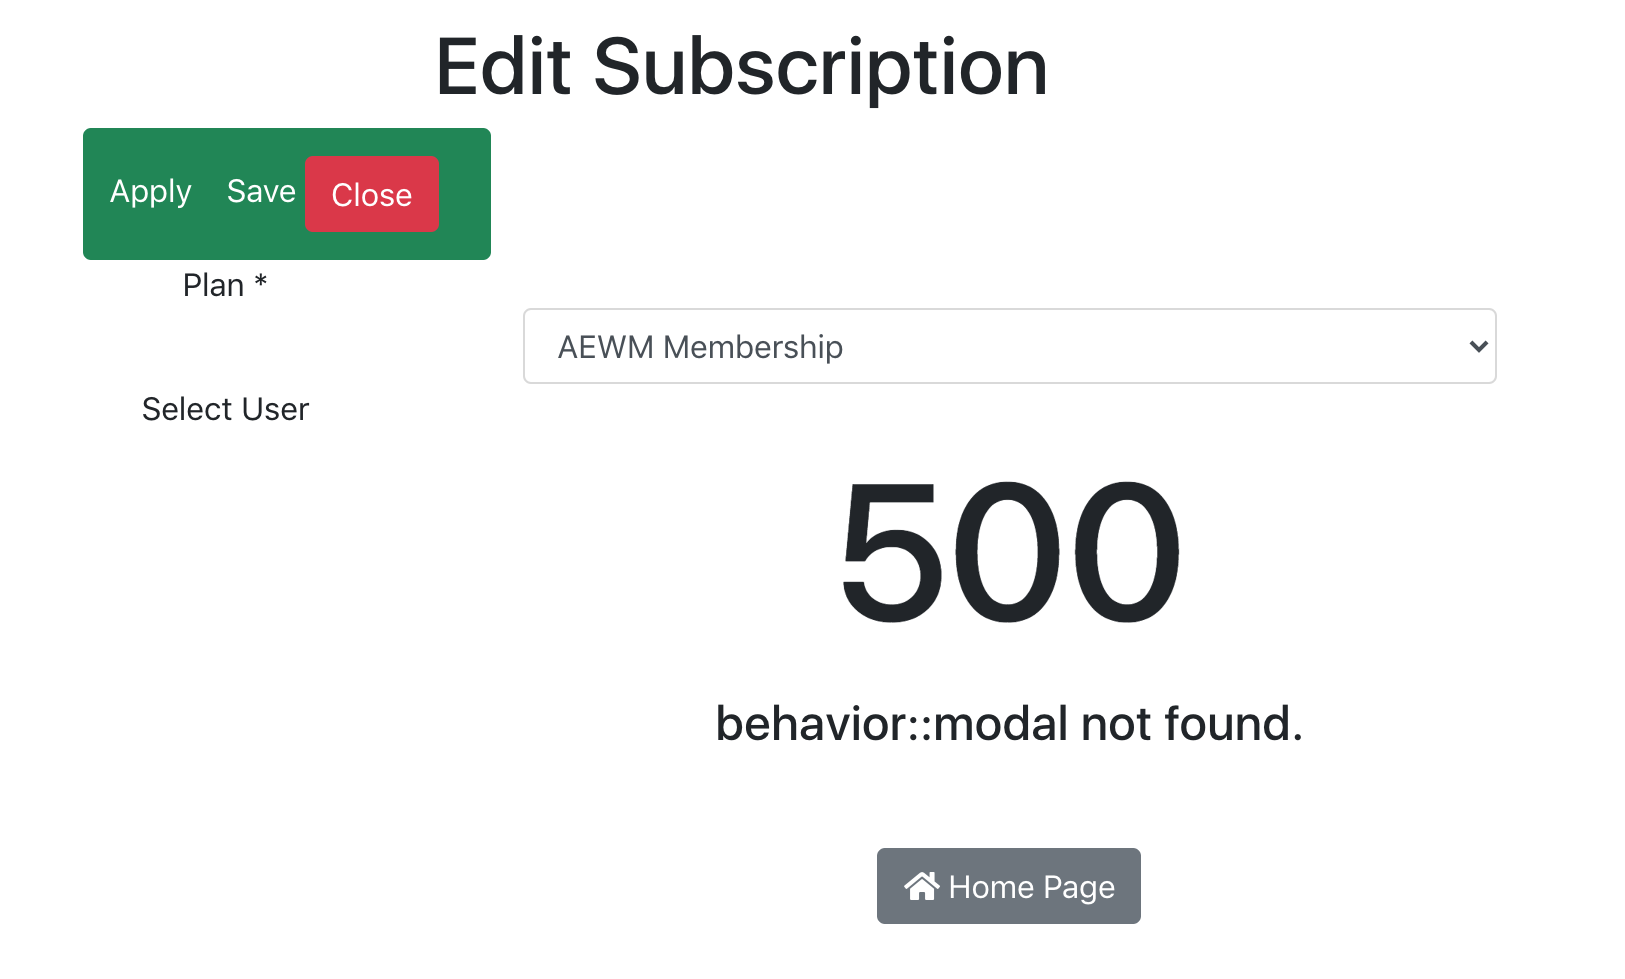
Task: Go to Home Page via gray button
Action: [x=1008, y=886]
